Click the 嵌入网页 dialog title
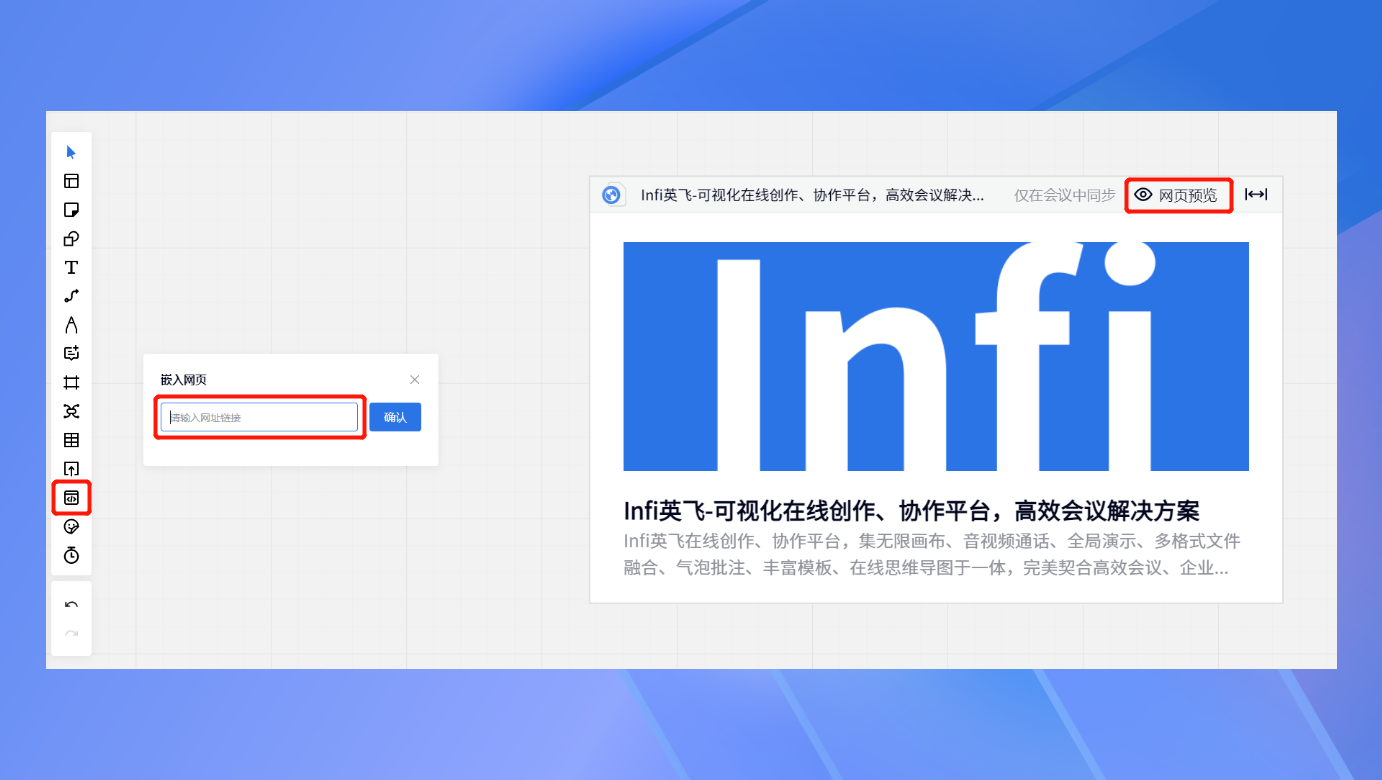Viewport: 1382px width, 780px height. pos(183,380)
